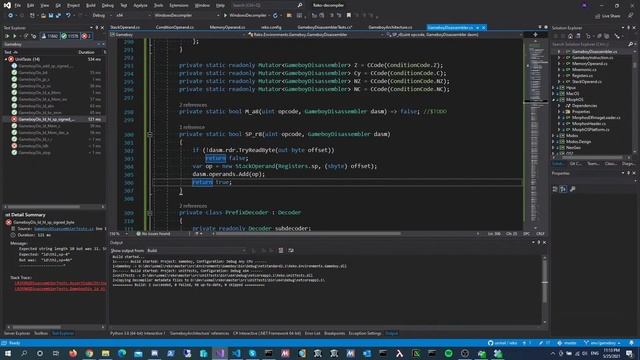Switch to Exception Settings tab
This screenshot has width=640, height=360.
pyautogui.click(x=364, y=333)
